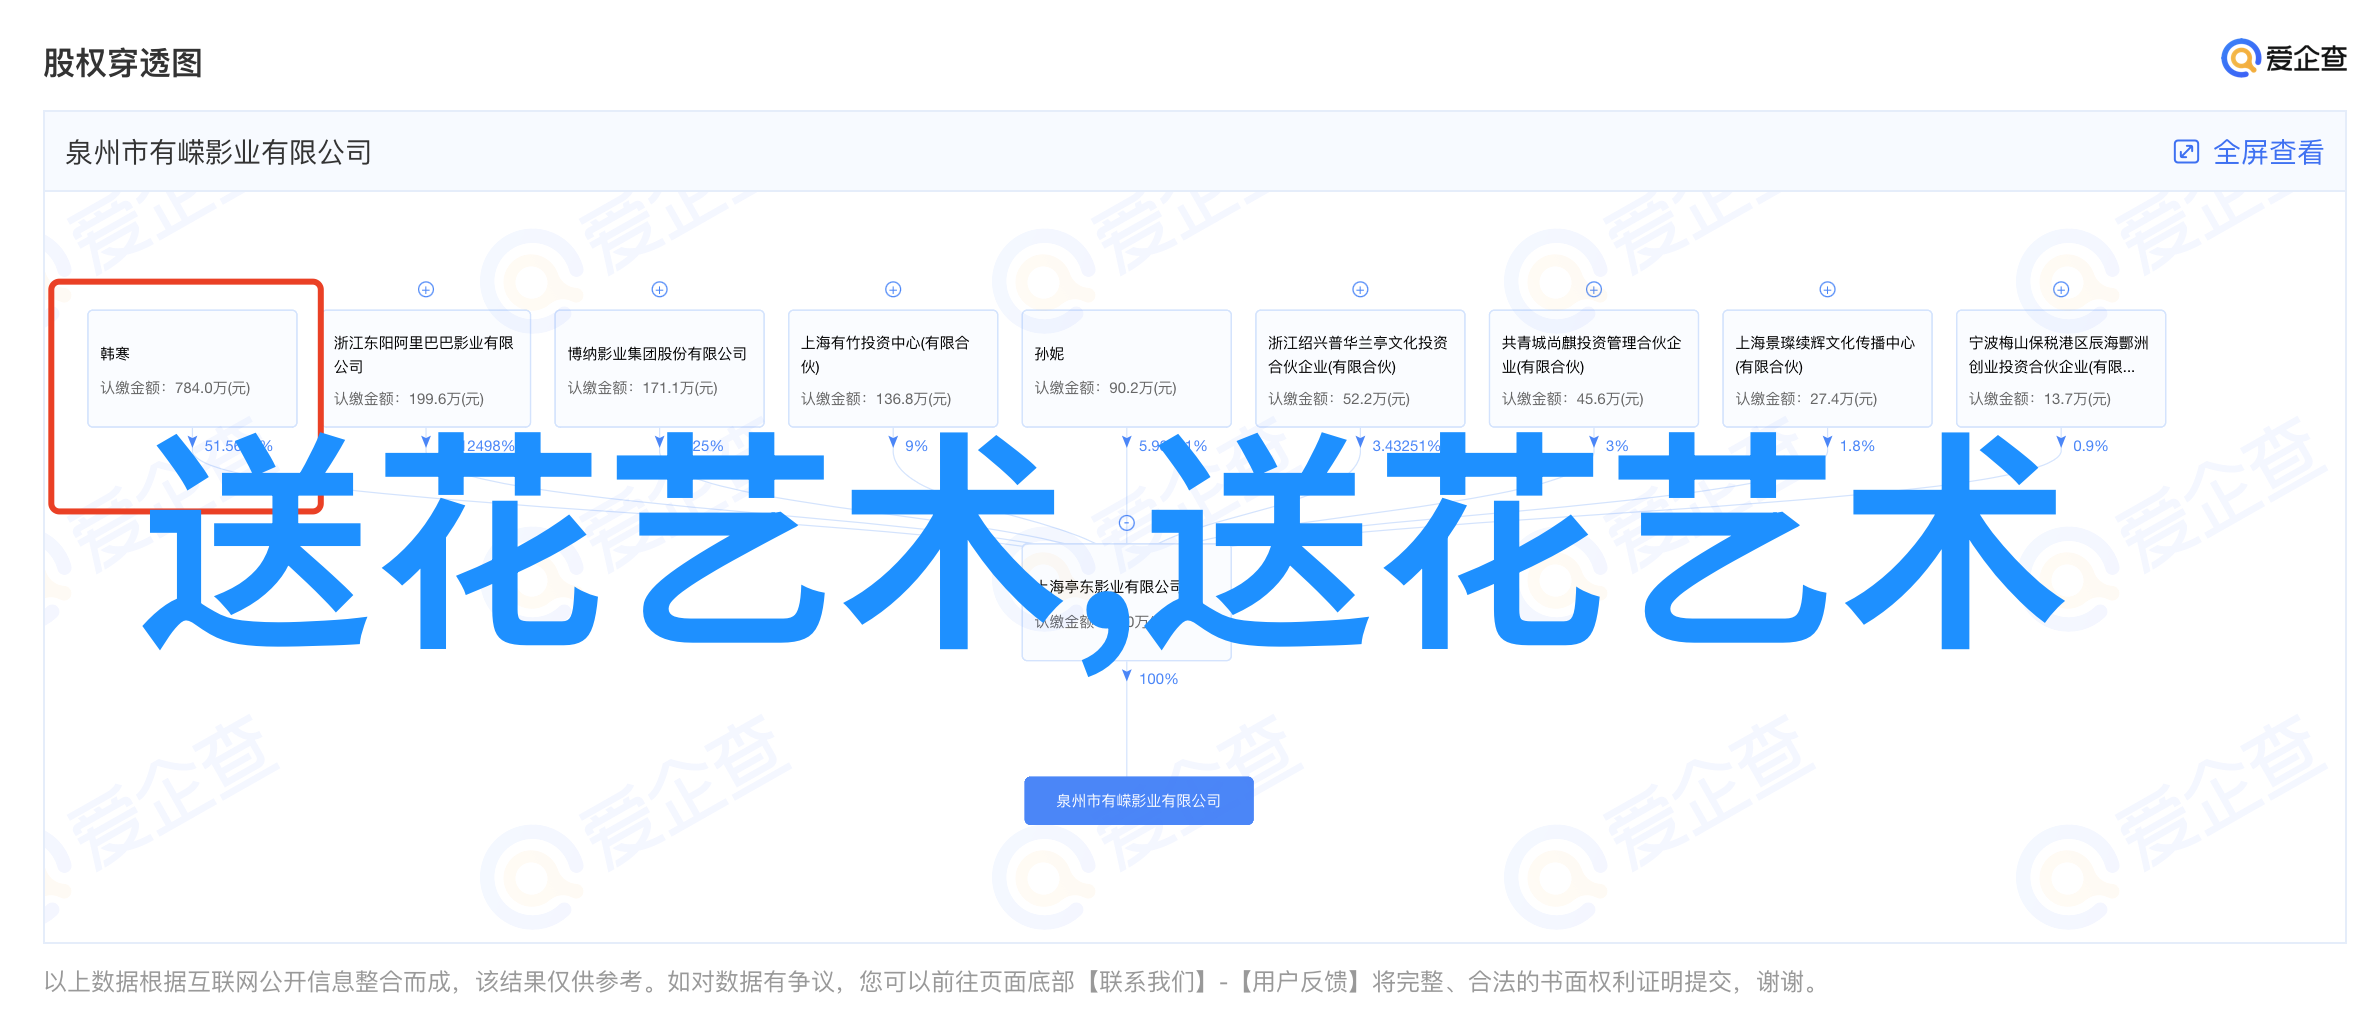Click the 3% share label
Viewport: 2368px width, 1026px height.
1617,446
